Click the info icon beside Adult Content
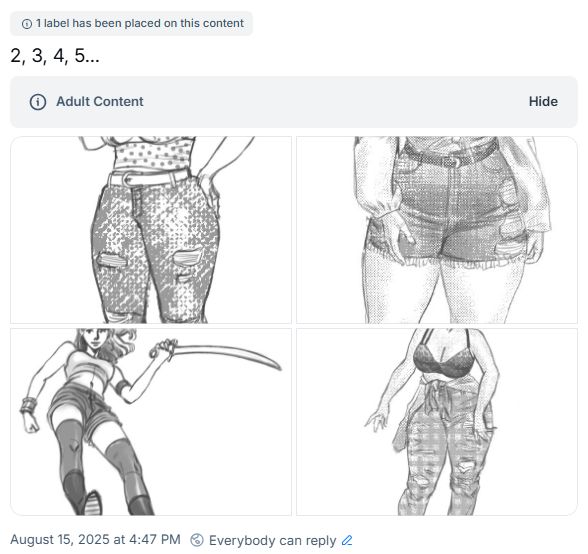Screen dimensions: 588x554 tap(38, 102)
